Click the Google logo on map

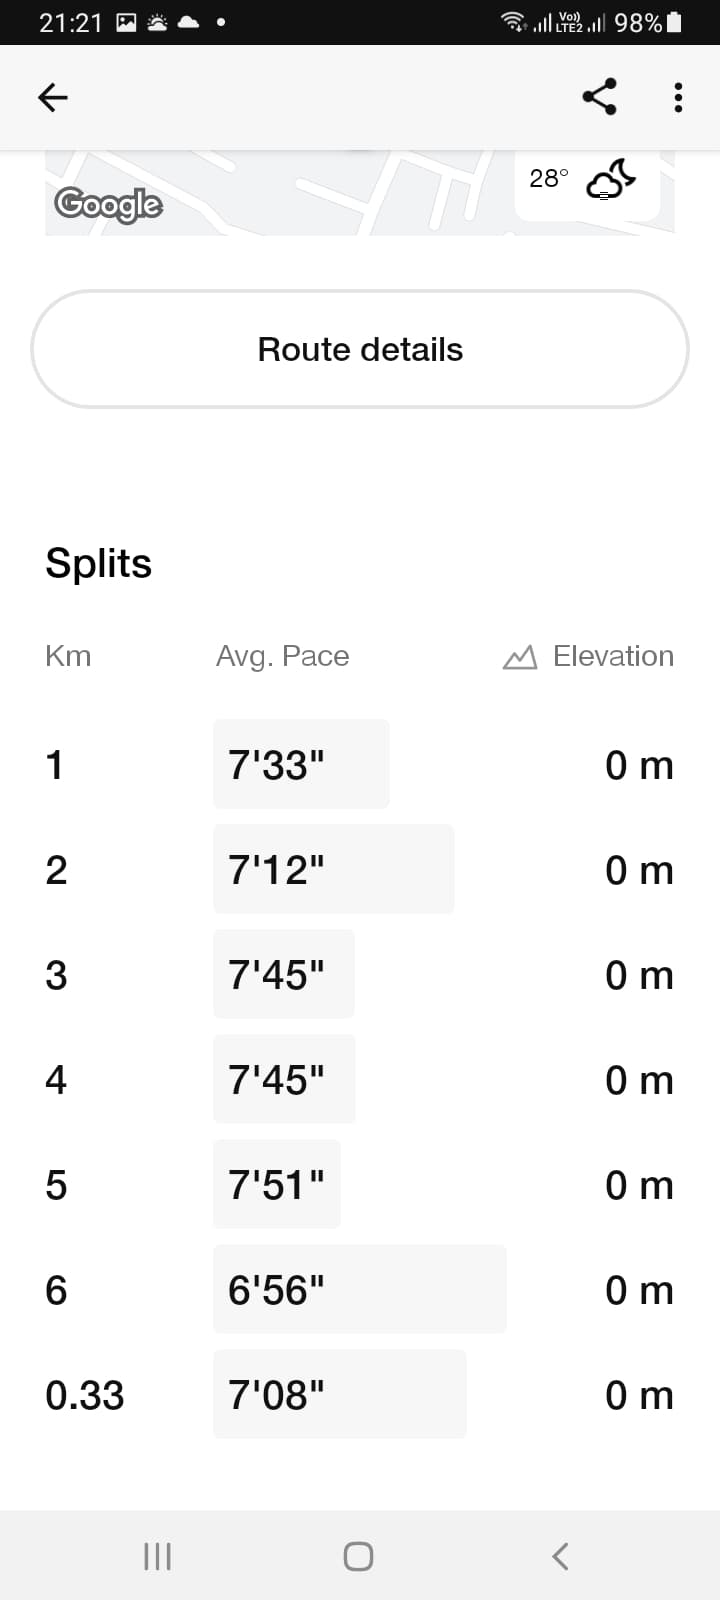[108, 204]
